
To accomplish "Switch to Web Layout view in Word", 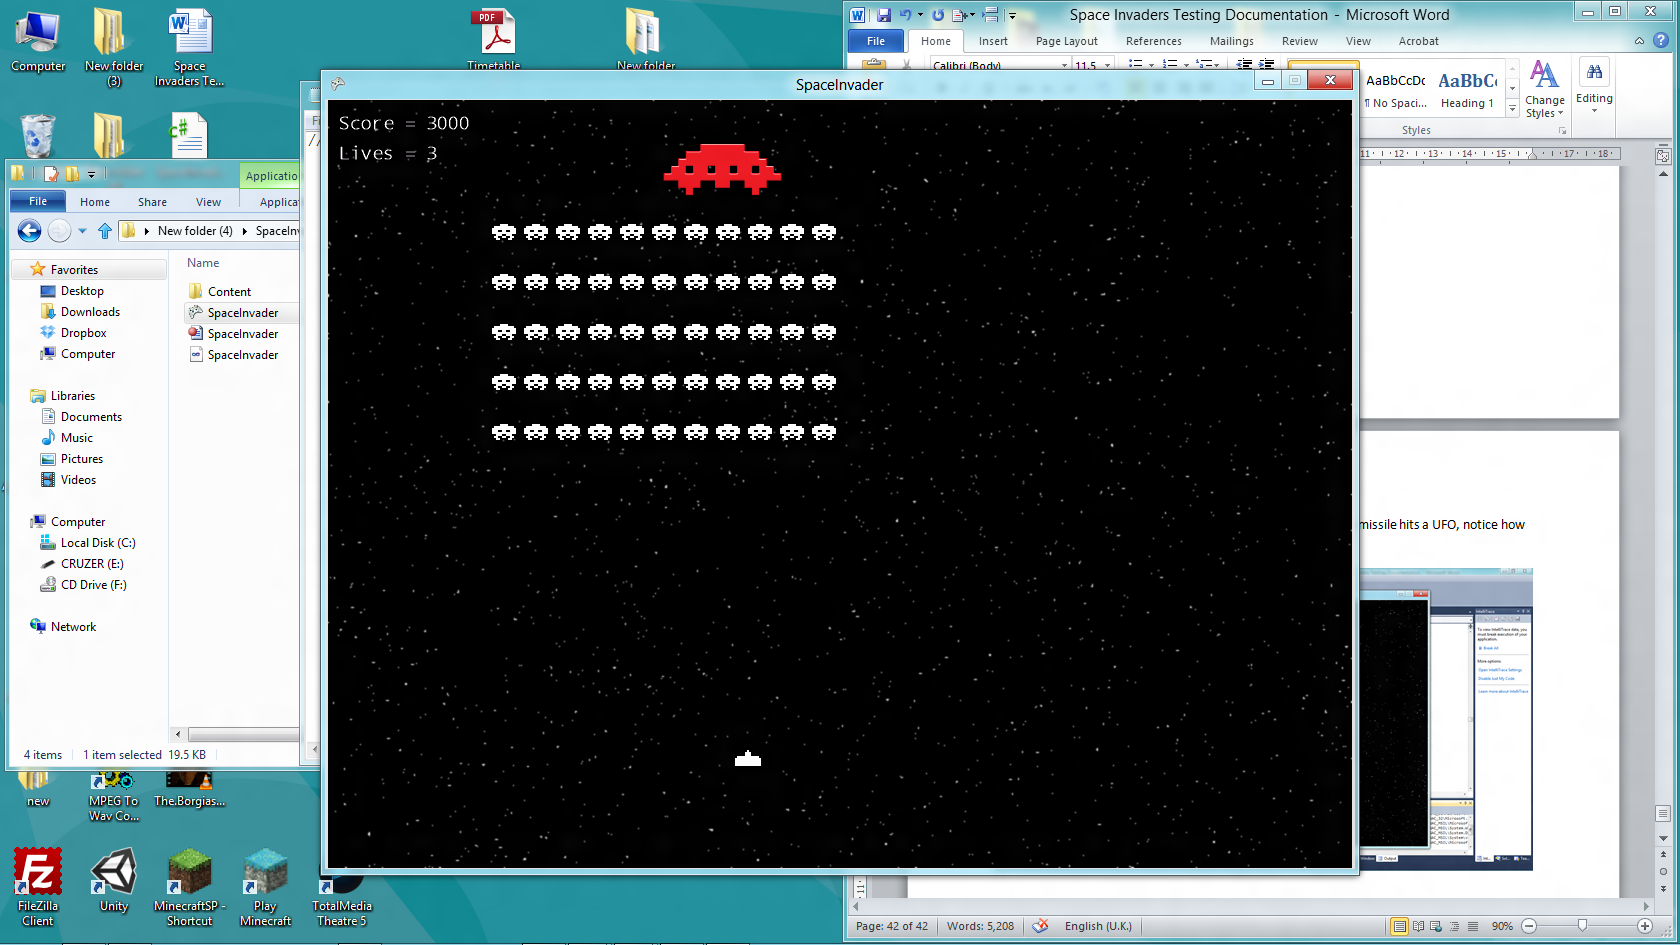I will (x=1436, y=926).
